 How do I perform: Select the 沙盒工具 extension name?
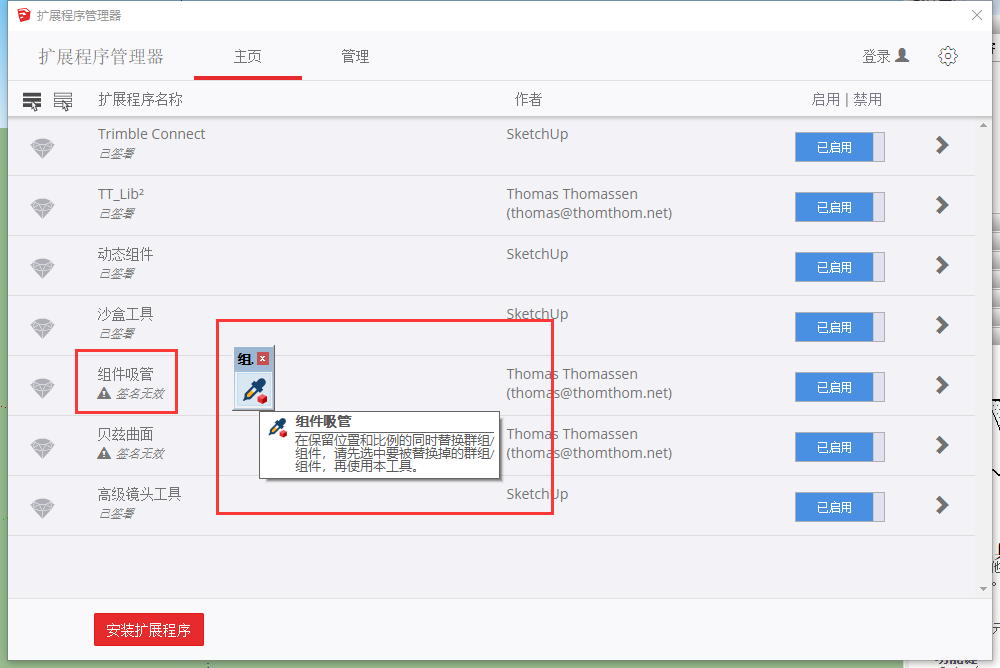125,314
